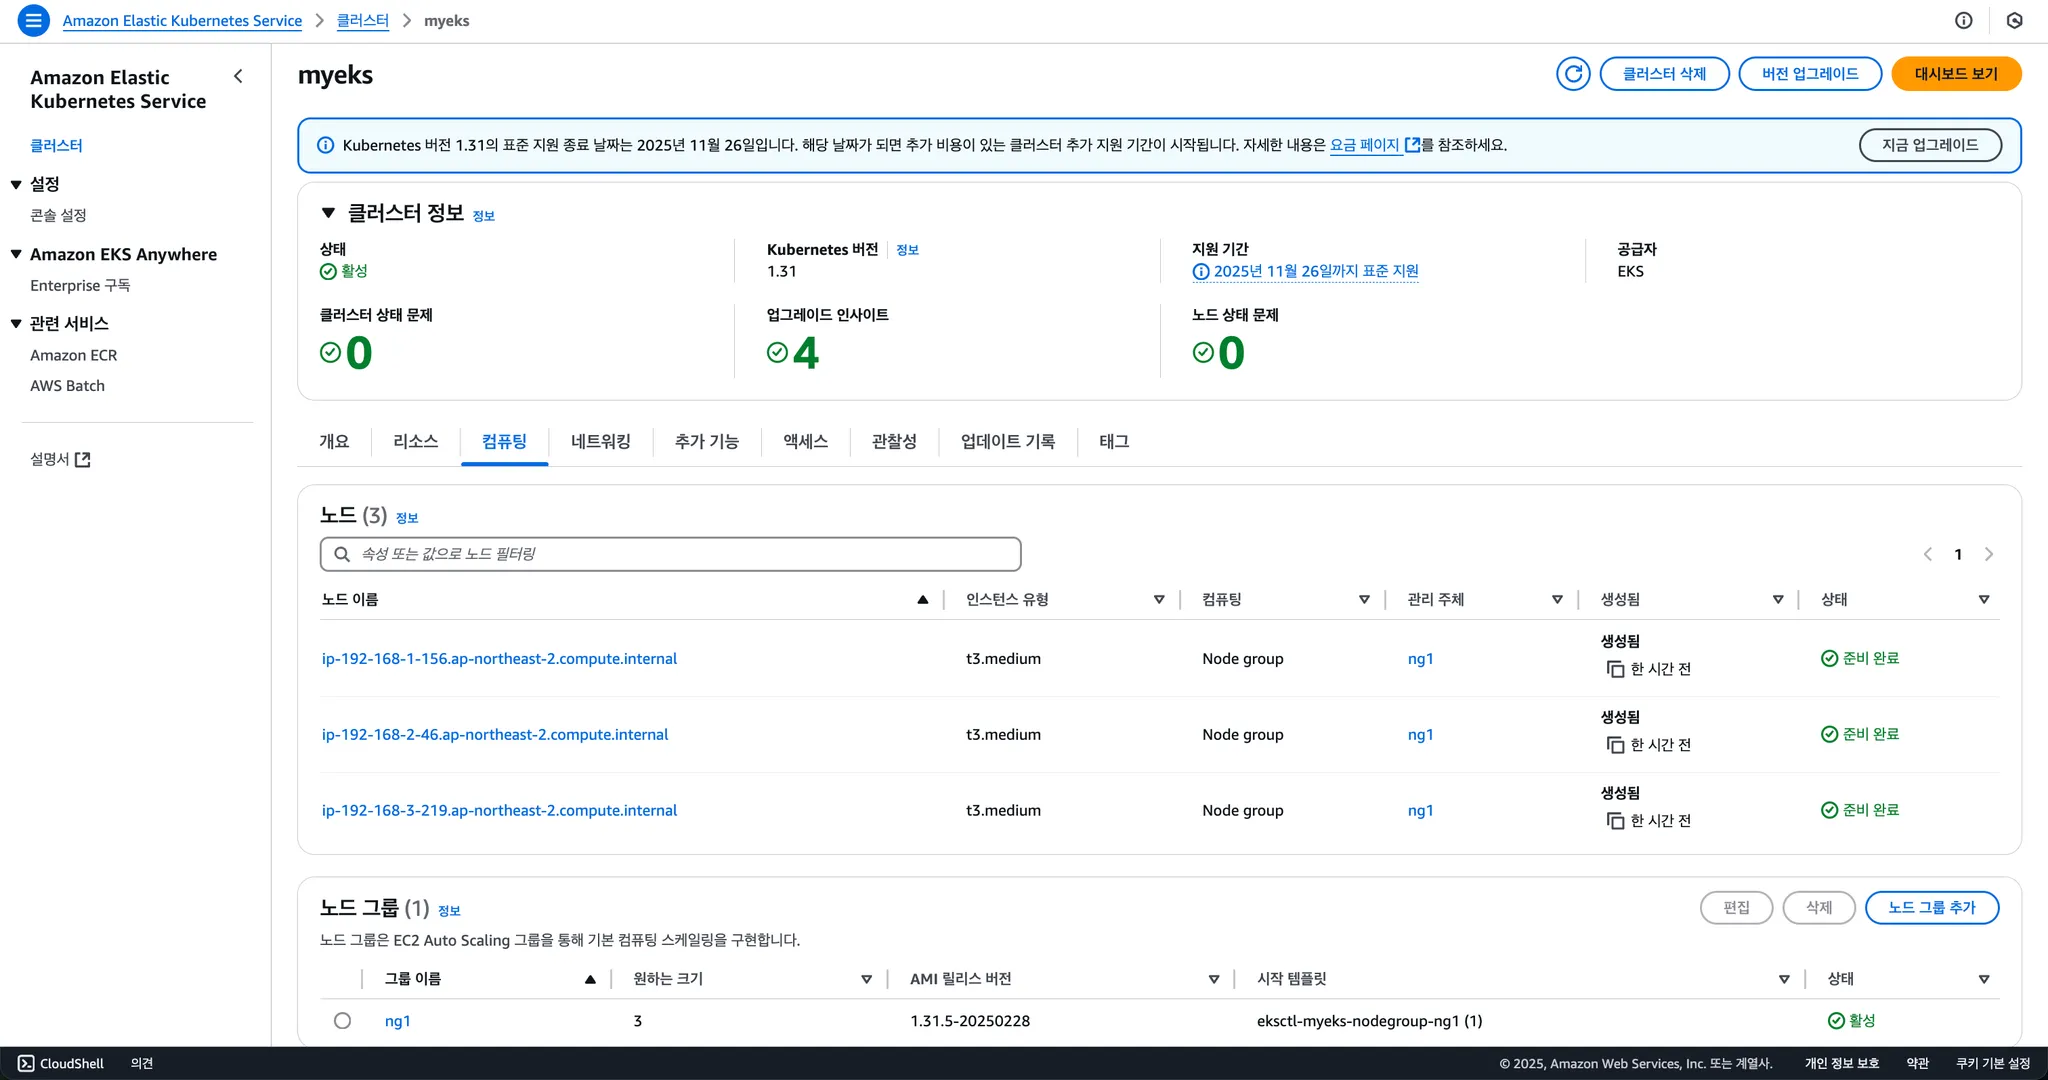Open the info panel icon top right

coord(1964,20)
